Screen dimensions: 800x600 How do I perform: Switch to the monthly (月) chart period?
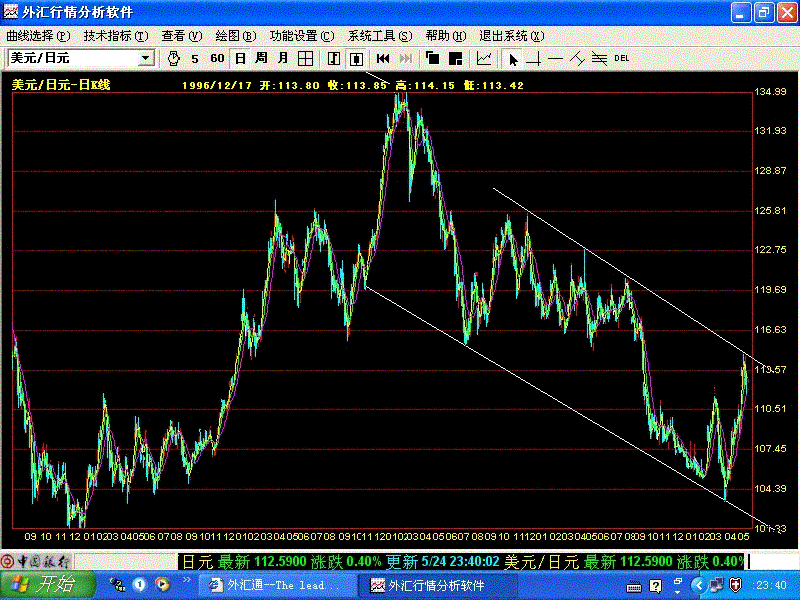click(x=283, y=58)
